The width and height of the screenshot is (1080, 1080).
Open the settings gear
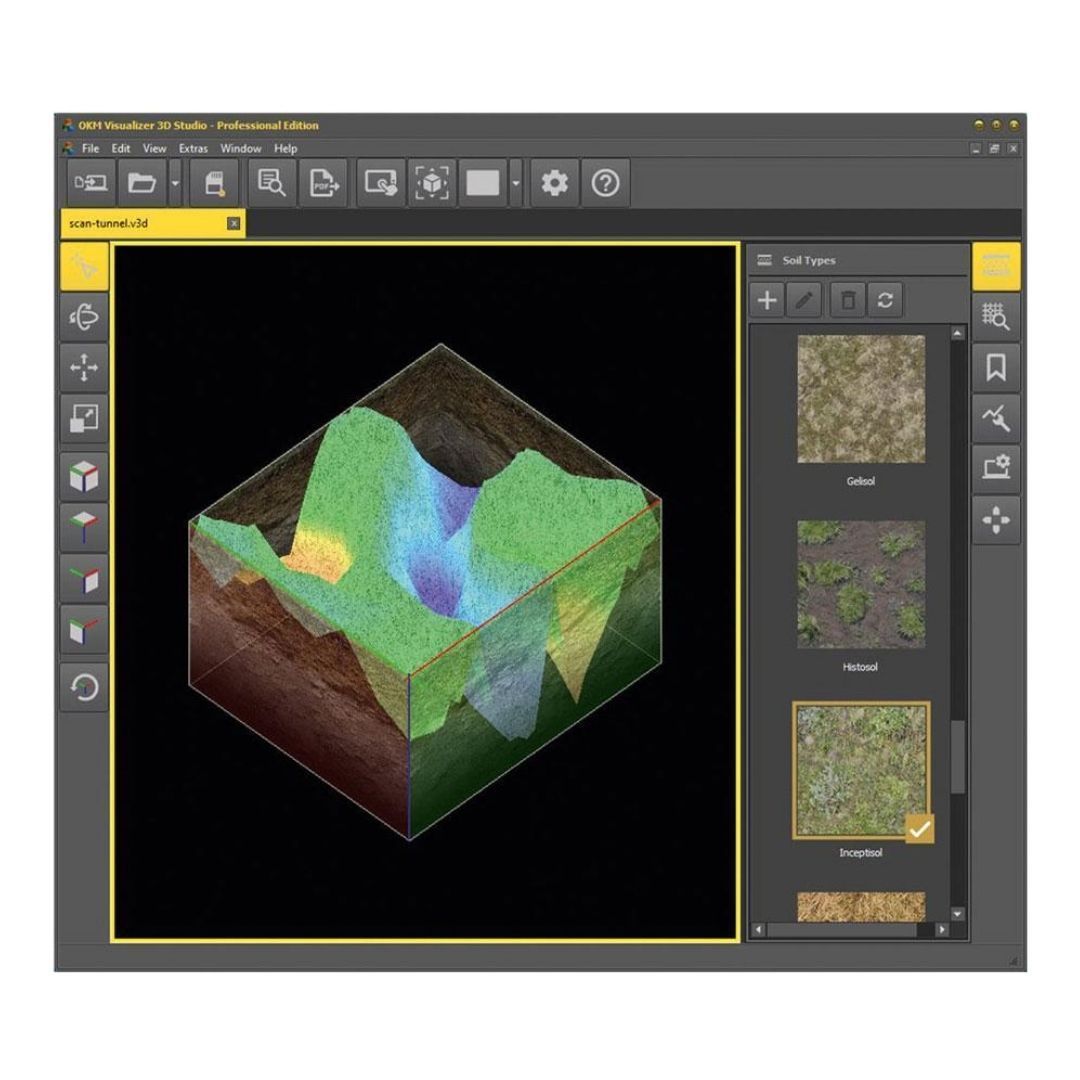point(554,183)
